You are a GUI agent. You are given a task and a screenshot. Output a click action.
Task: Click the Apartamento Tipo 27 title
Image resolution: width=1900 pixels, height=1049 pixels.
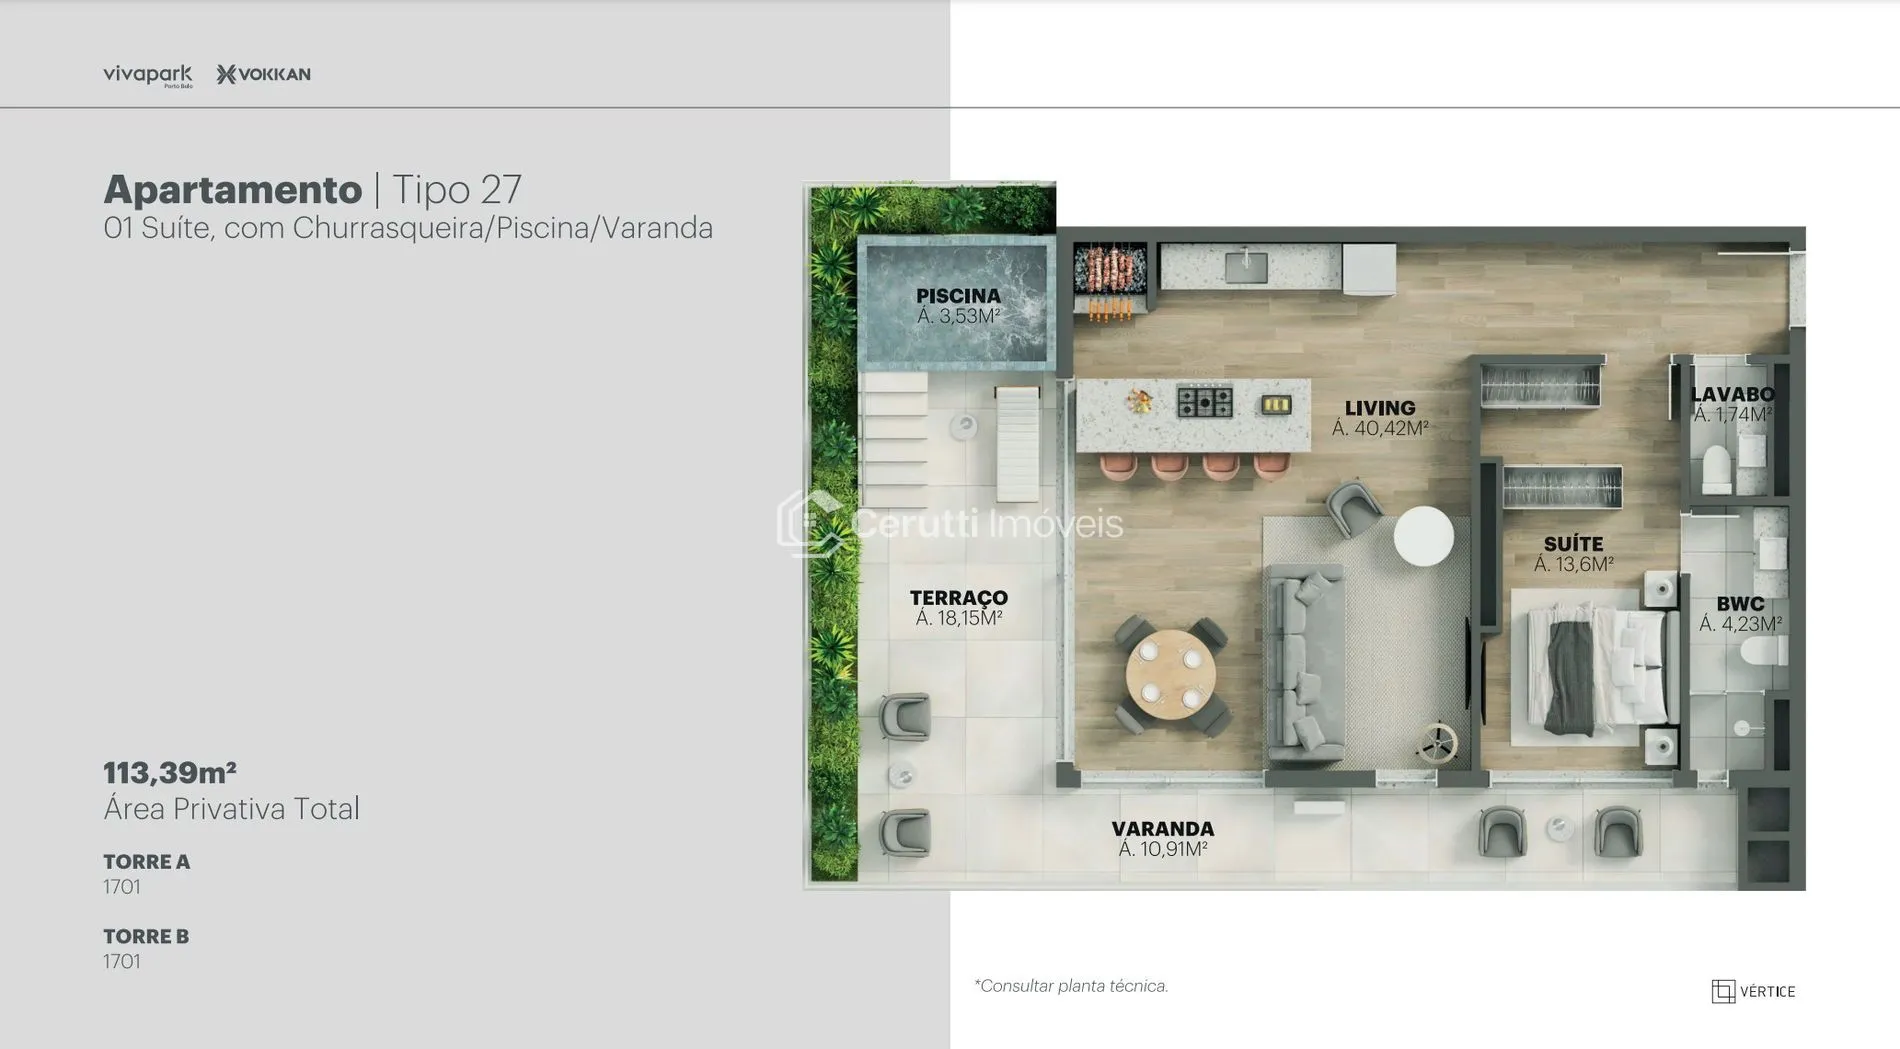point(312,189)
